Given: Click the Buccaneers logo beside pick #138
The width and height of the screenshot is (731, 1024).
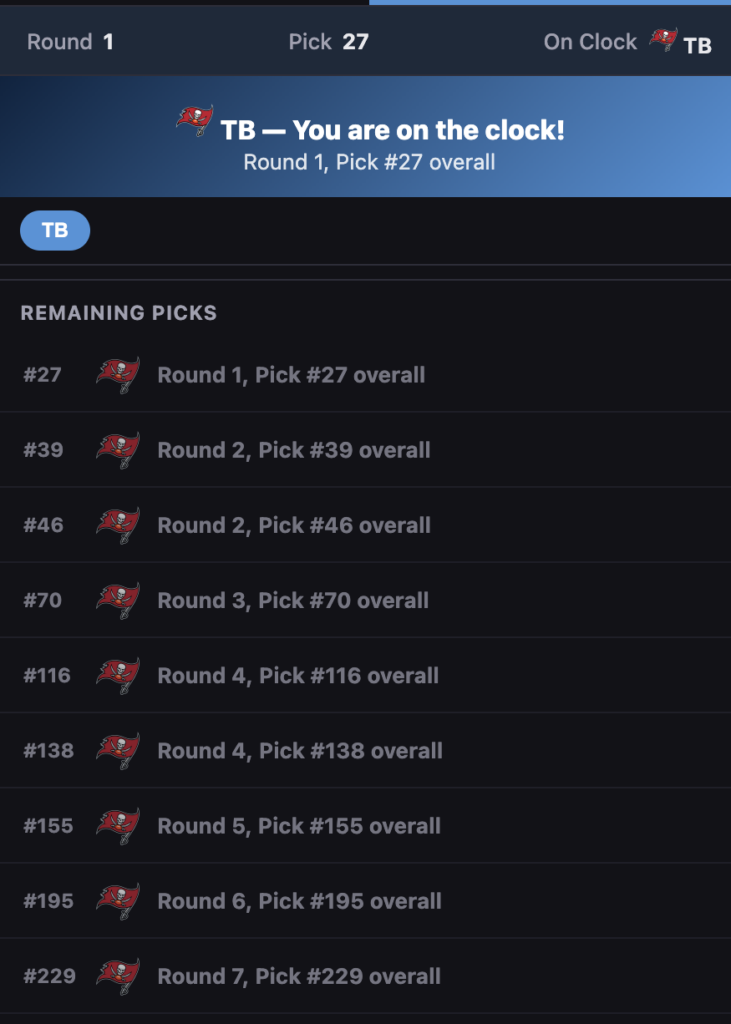Looking at the screenshot, I should (x=118, y=750).
